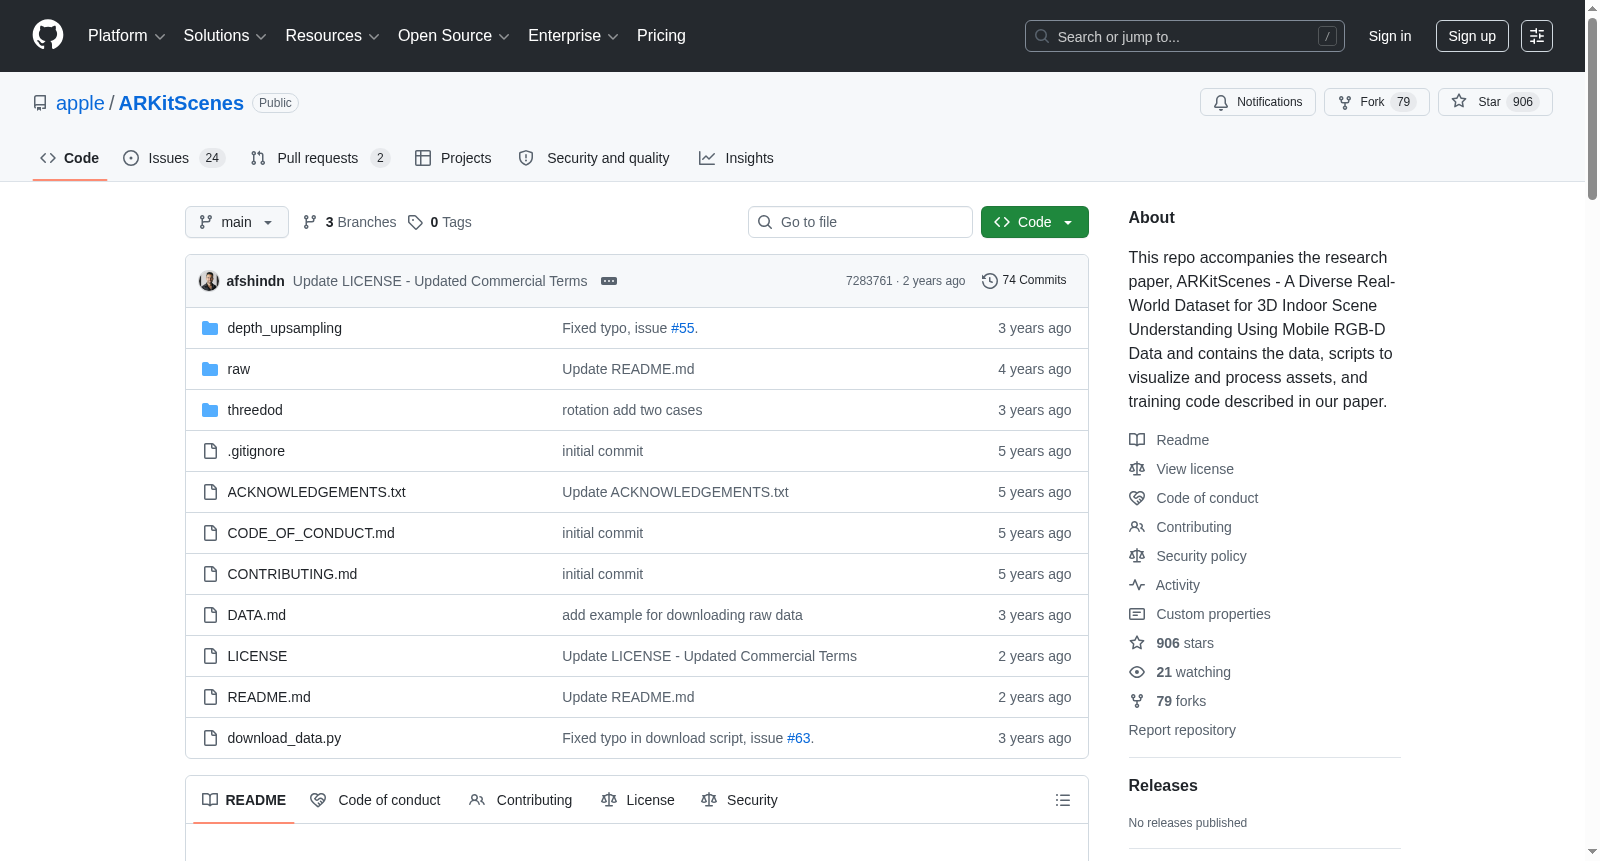1600x861 pixels.
Task: Click the threedod folder icon
Action: tap(210, 410)
